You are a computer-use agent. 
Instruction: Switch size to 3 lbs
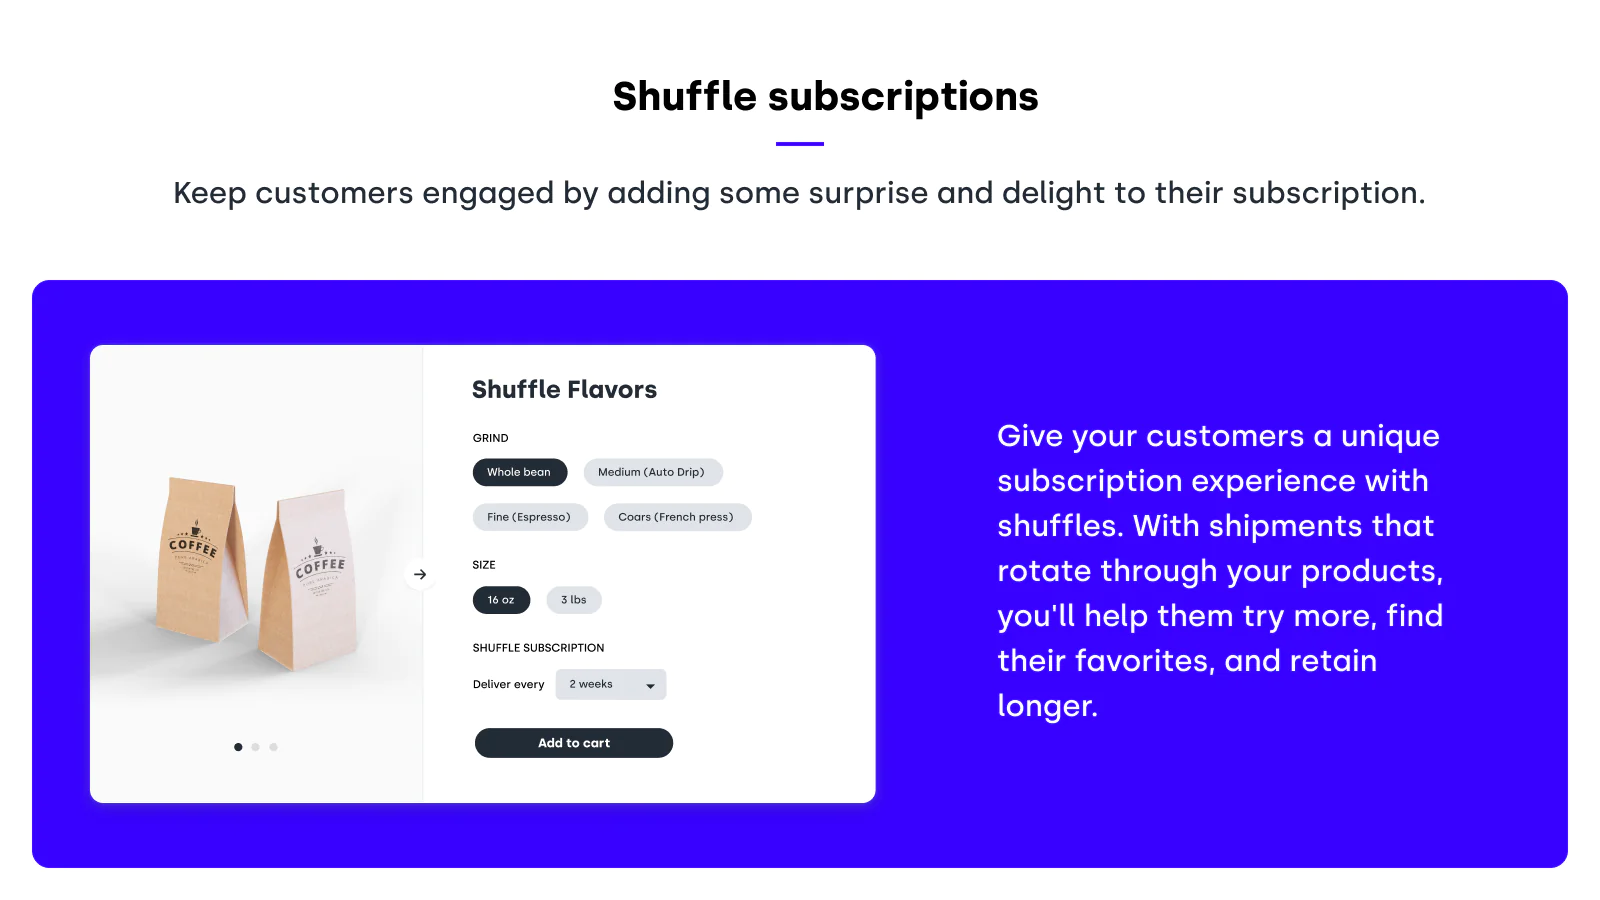coord(574,600)
